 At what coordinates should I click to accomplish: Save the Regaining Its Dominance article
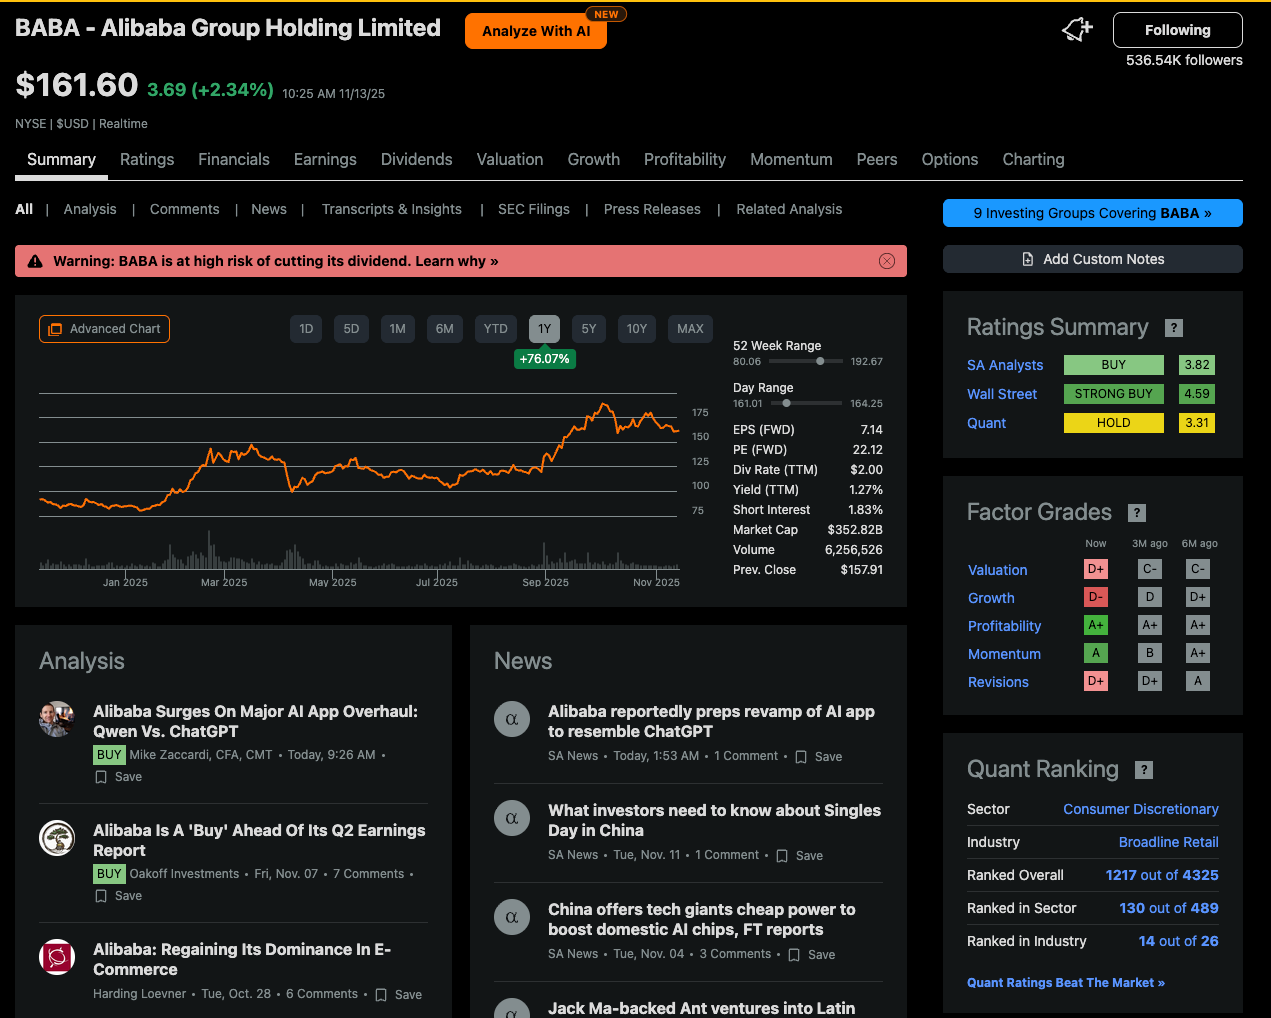click(398, 995)
